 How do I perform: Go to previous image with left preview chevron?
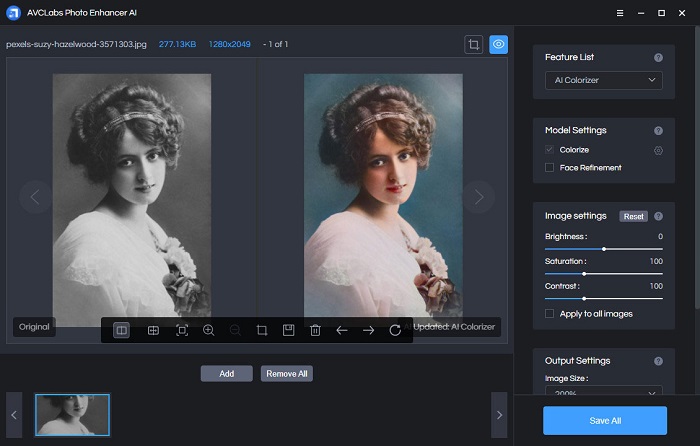pos(34,196)
